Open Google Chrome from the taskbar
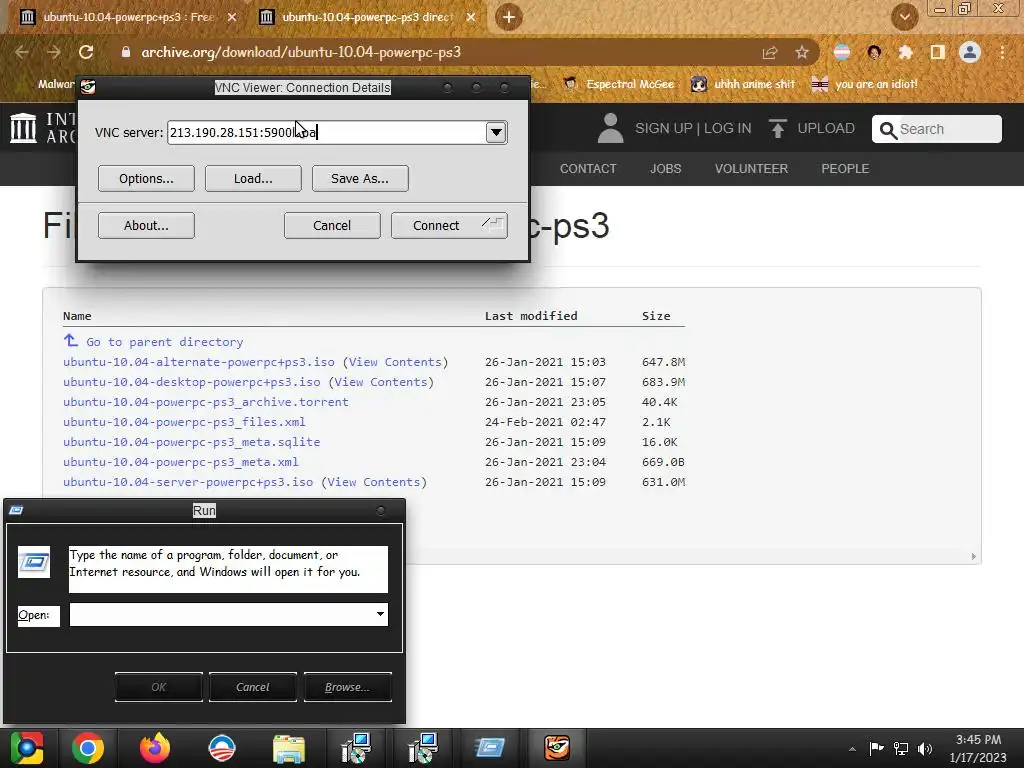This screenshot has height=768, width=1024. (x=88, y=748)
